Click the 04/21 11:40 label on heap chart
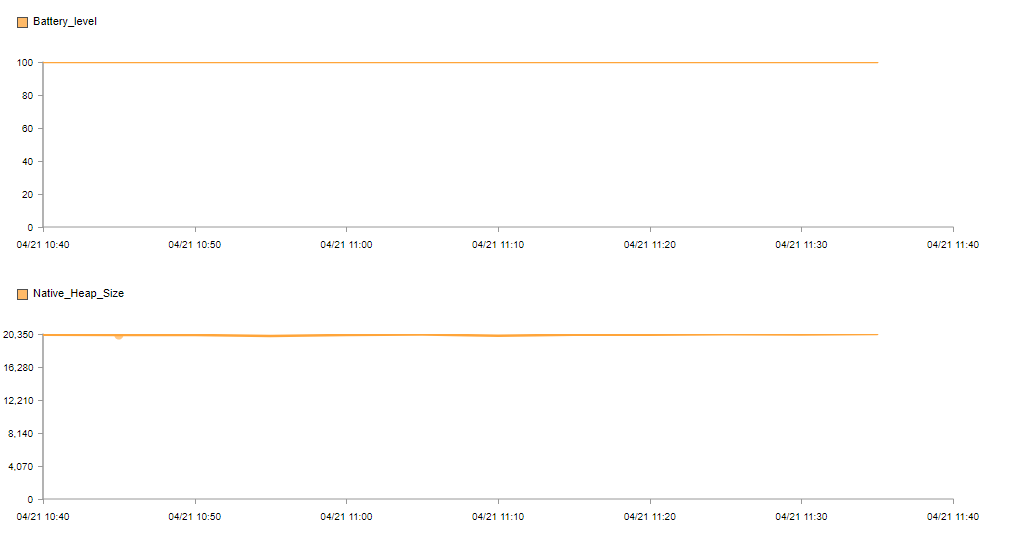Viewport: 1013px width, 547px height. pos(953,517)
